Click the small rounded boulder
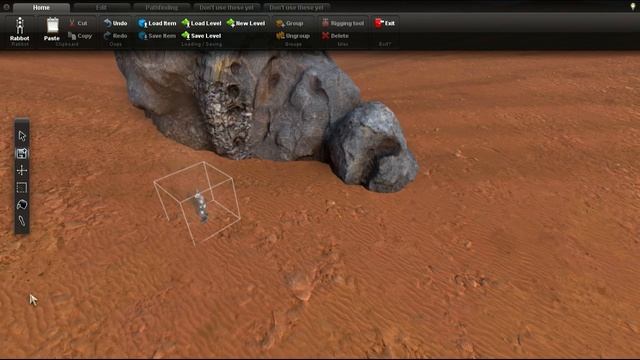The width and height of the screenshot is (640, 360). coord(372,147)
